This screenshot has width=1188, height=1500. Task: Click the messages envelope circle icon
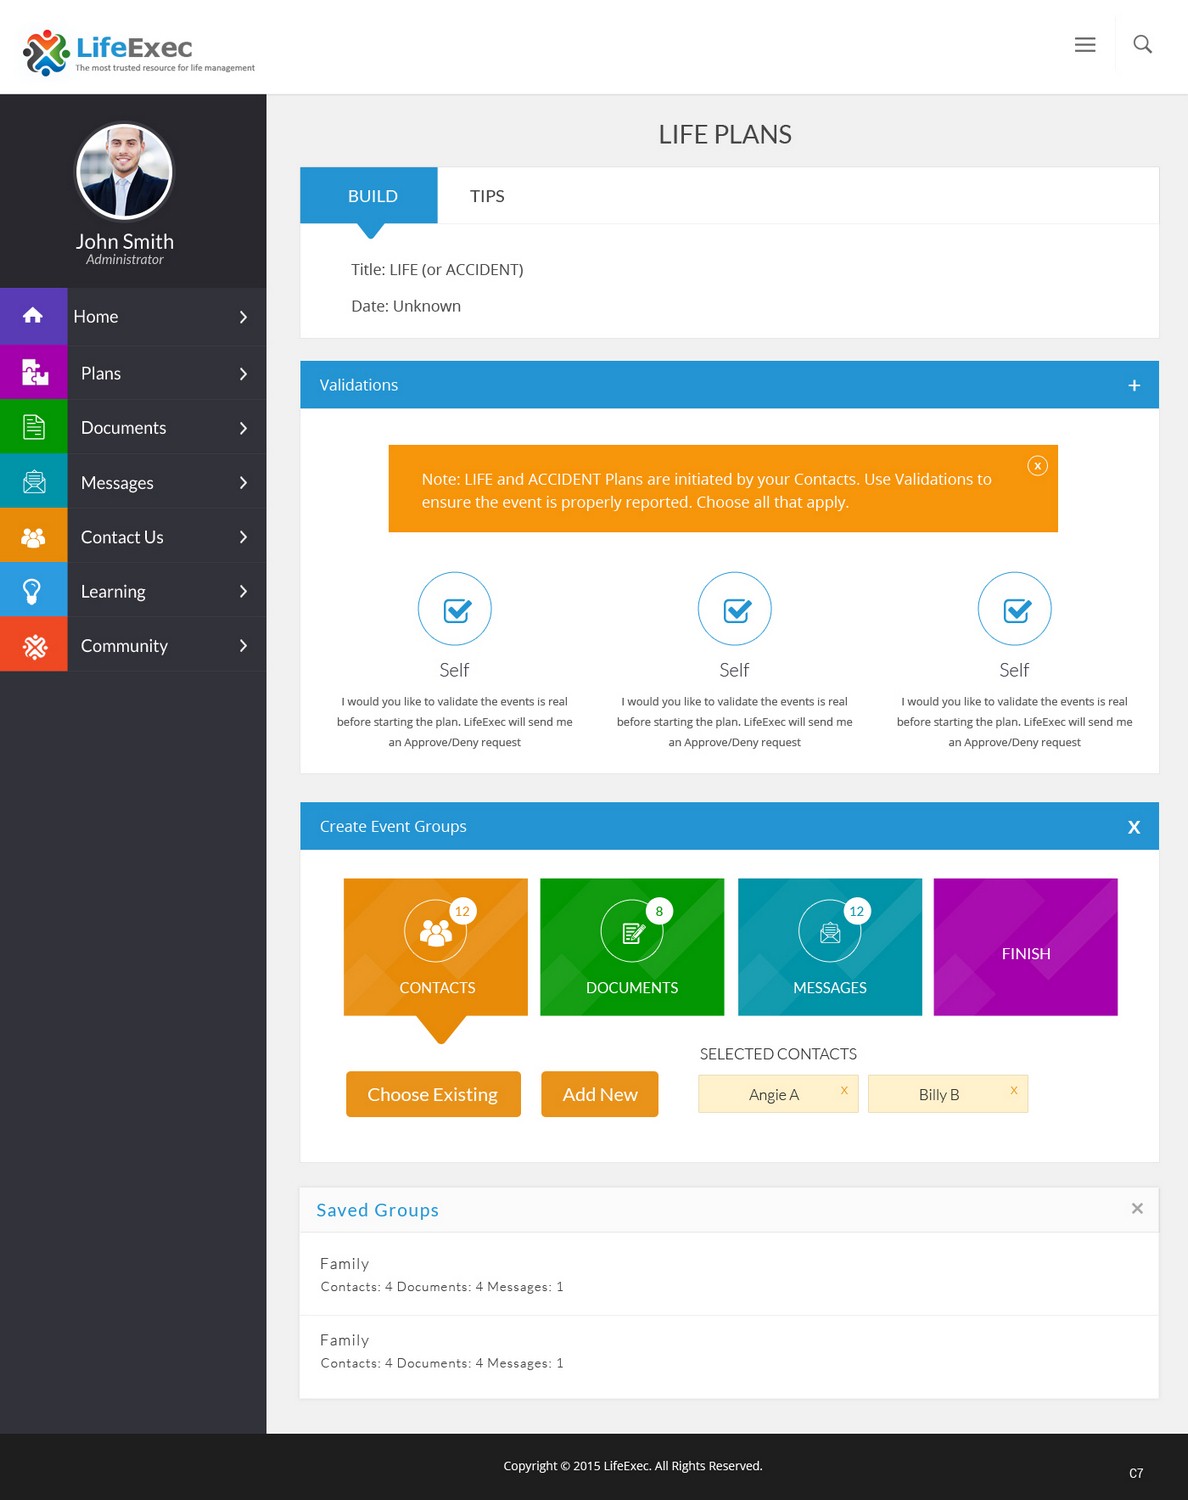[830, 932]
